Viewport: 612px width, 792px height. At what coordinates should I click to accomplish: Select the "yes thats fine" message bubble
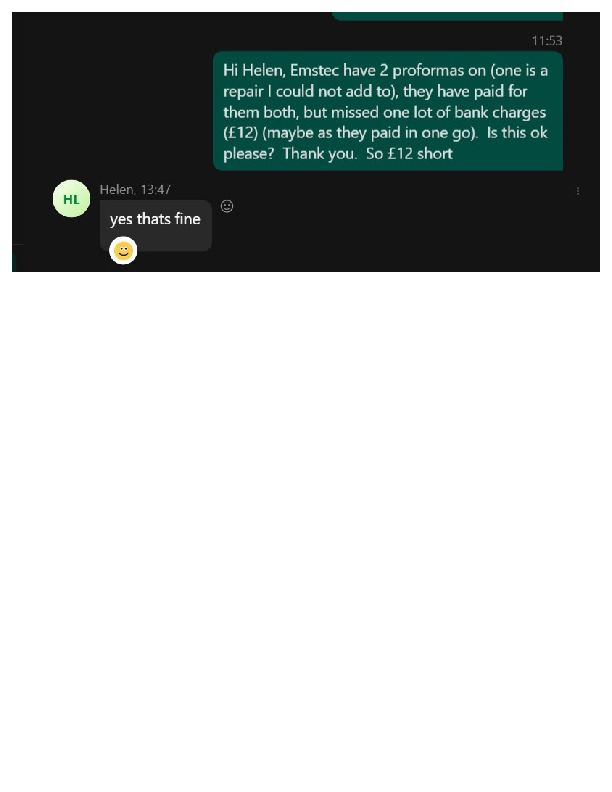pyautogui.click(x=156, y=225)
